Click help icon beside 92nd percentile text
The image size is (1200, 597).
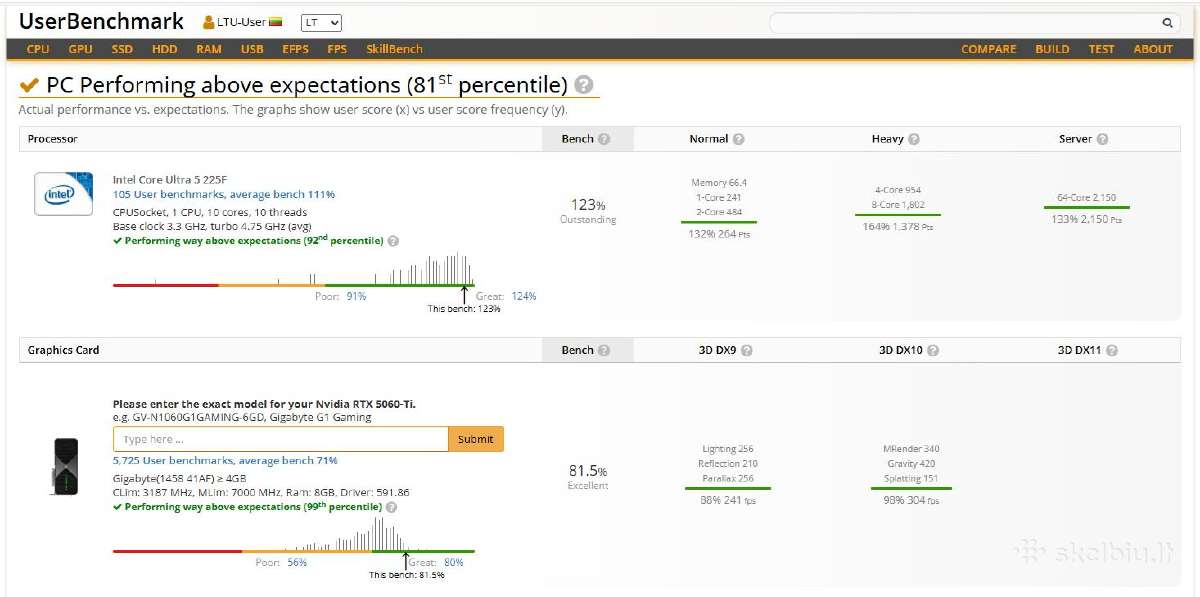[x=393, y=241]
